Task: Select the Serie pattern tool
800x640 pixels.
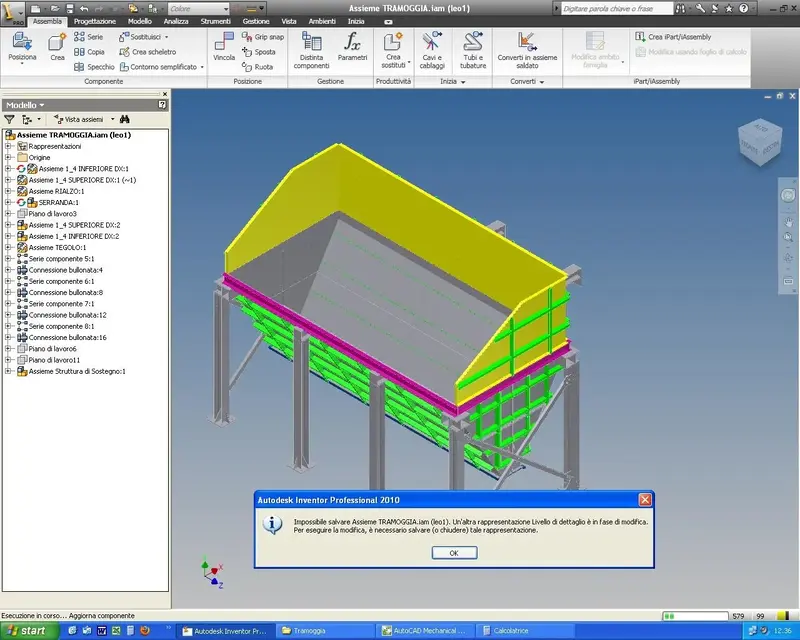Action: (x=88, y=37)
